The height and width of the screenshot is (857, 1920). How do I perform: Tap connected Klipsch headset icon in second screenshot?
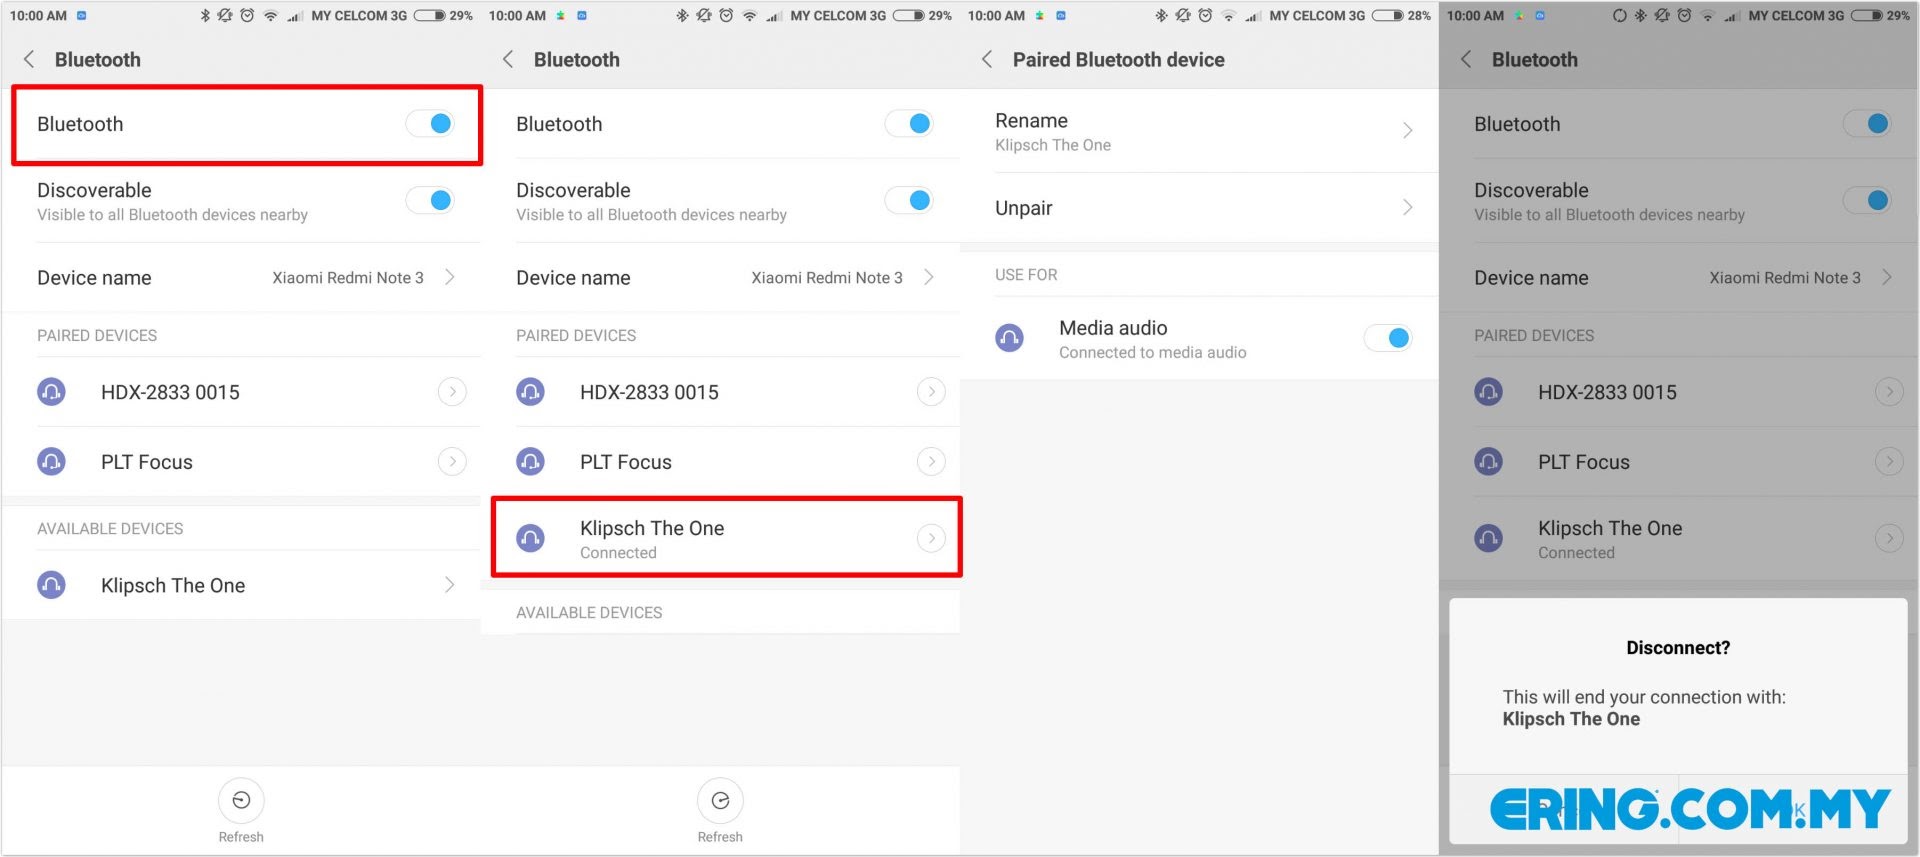(x=530, y=538)
